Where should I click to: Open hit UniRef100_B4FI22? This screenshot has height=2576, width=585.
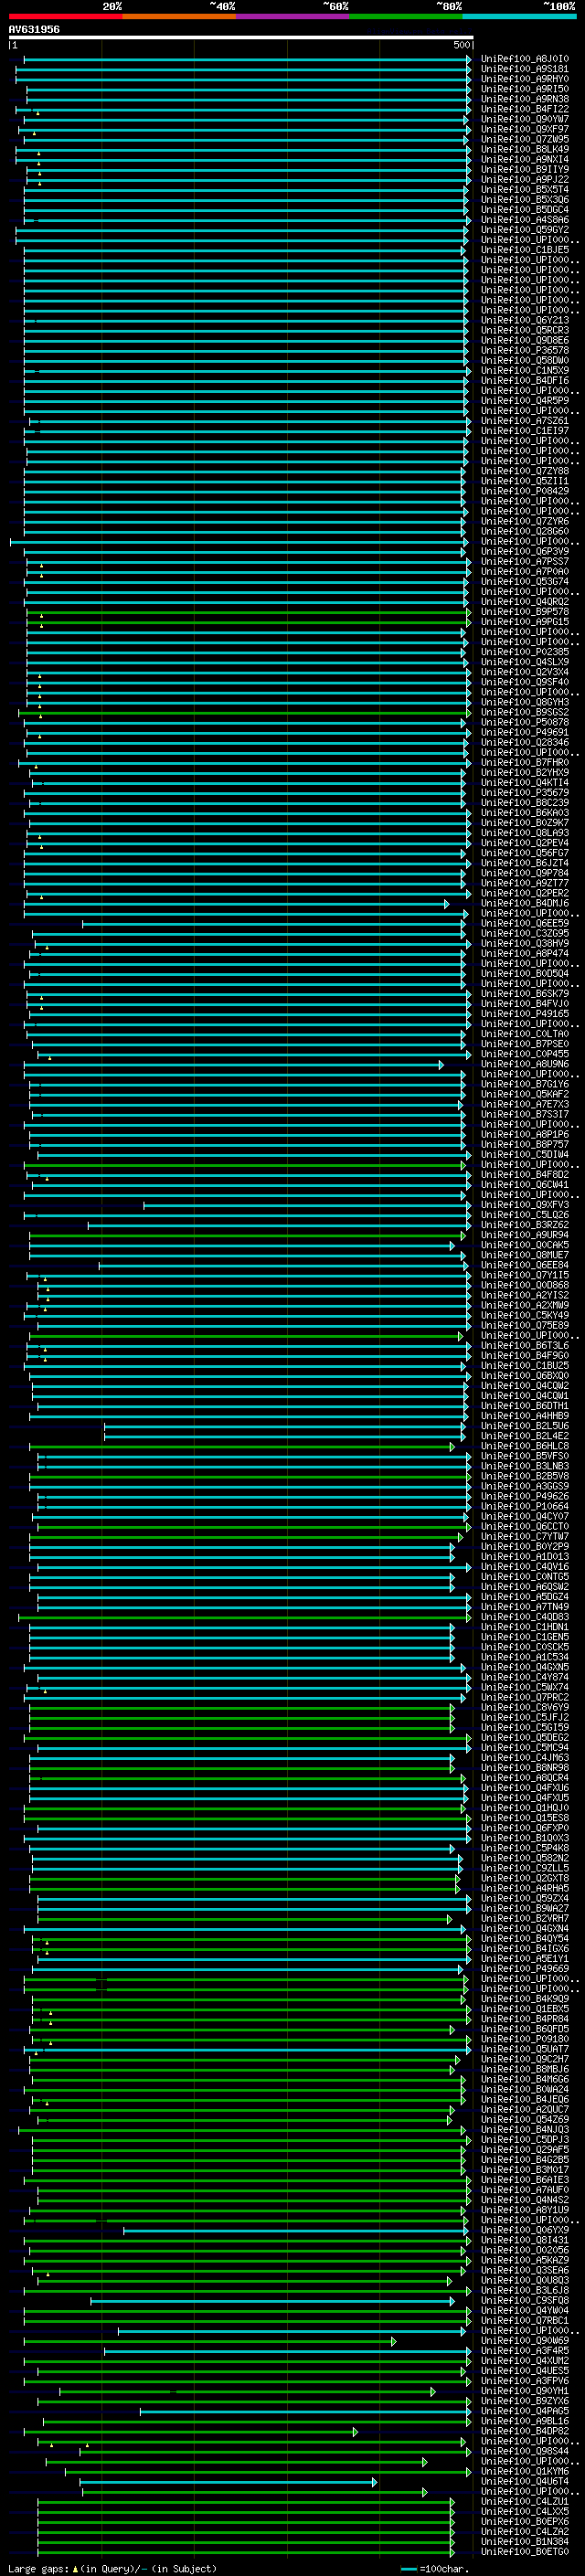[524, 109]
